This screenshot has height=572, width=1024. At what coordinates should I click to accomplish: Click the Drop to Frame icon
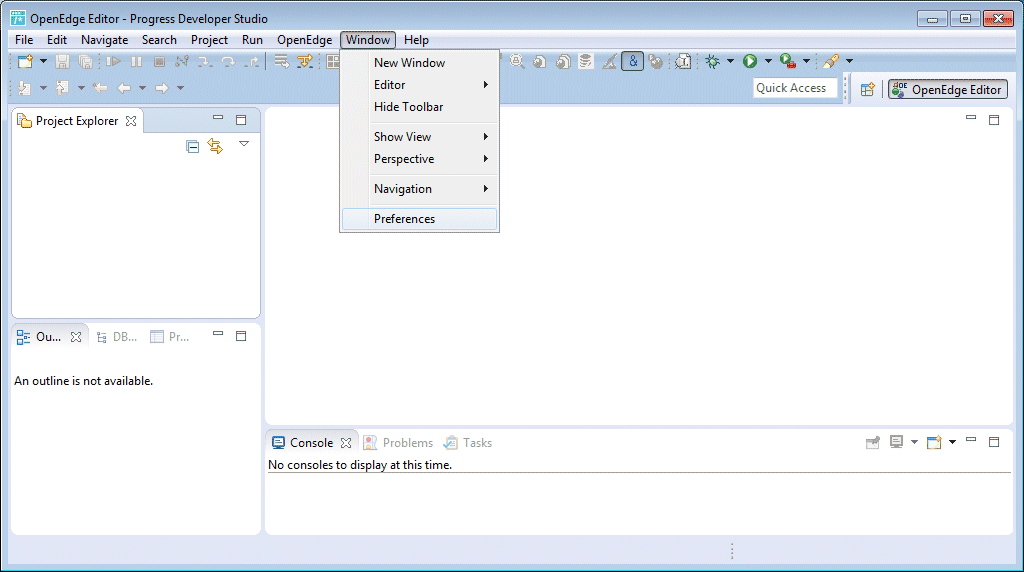281,61
